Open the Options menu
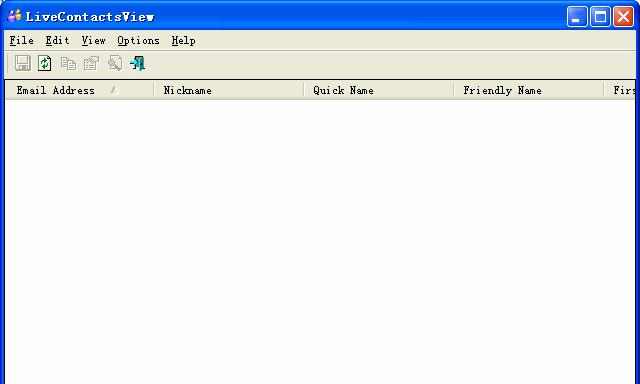Image resolution: width=640 pixels, height=384 pixels. (138, 40)
